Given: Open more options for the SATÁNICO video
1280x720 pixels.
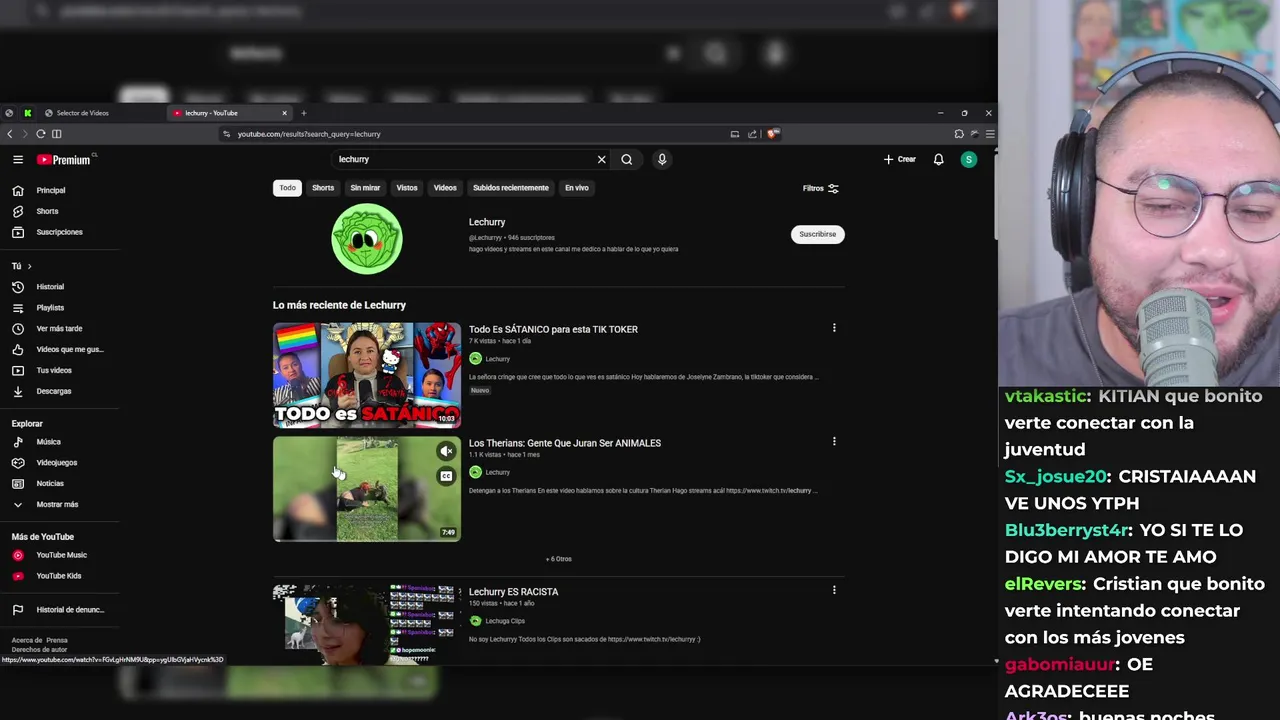Looking at the screenshot, I should click(834, 328).
